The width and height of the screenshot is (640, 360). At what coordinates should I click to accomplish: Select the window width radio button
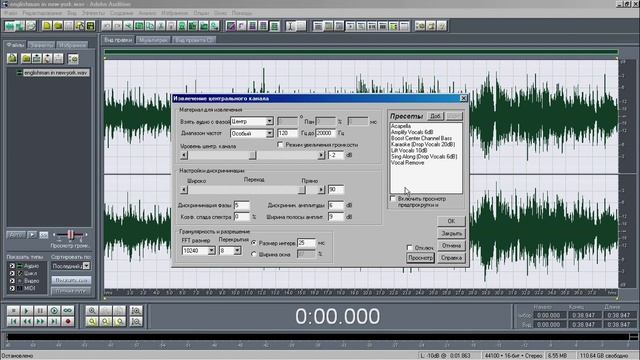click(x=253, y=254)
